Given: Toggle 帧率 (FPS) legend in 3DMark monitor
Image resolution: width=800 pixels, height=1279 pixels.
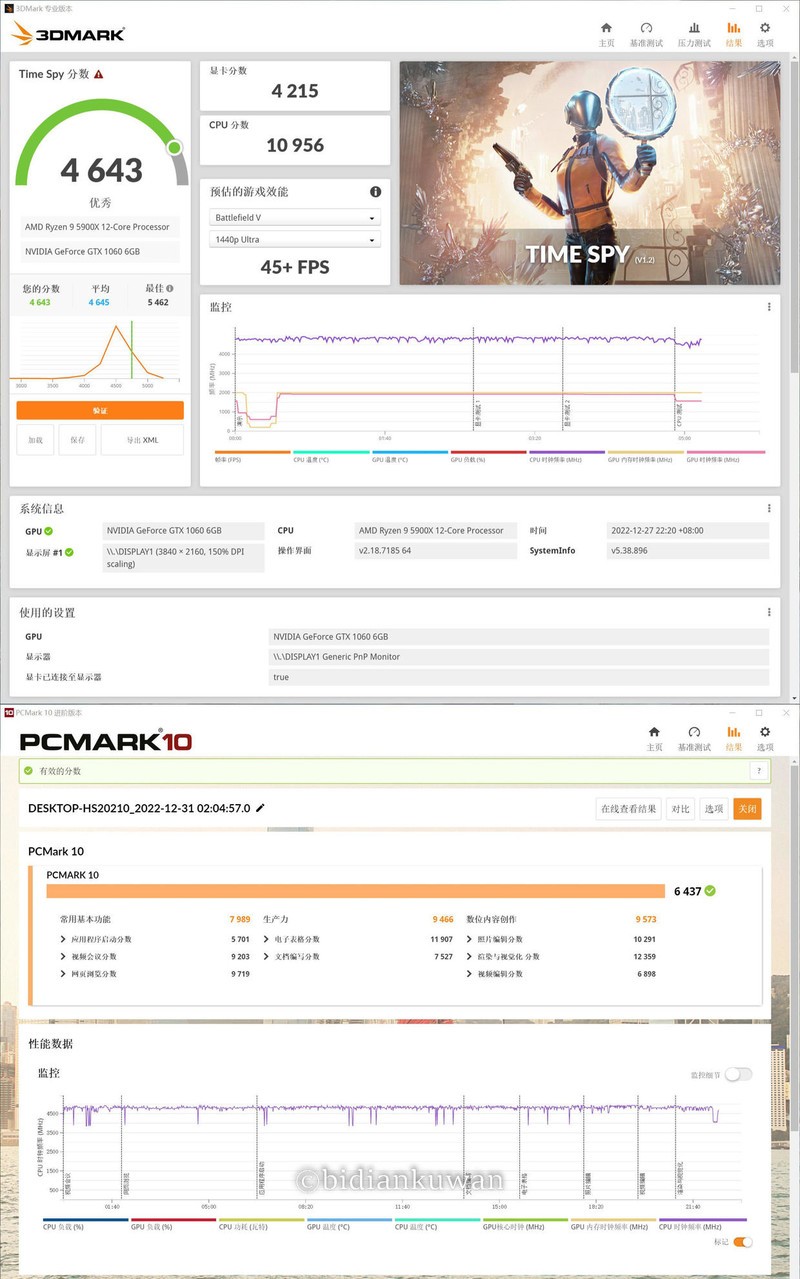Looking at the screenshot, I should point(251,455).
